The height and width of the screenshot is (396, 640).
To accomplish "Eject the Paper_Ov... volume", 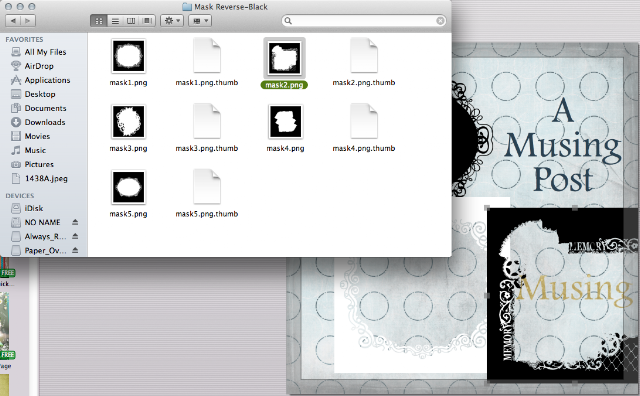I will pyautogui.click(x=75, y=250).
